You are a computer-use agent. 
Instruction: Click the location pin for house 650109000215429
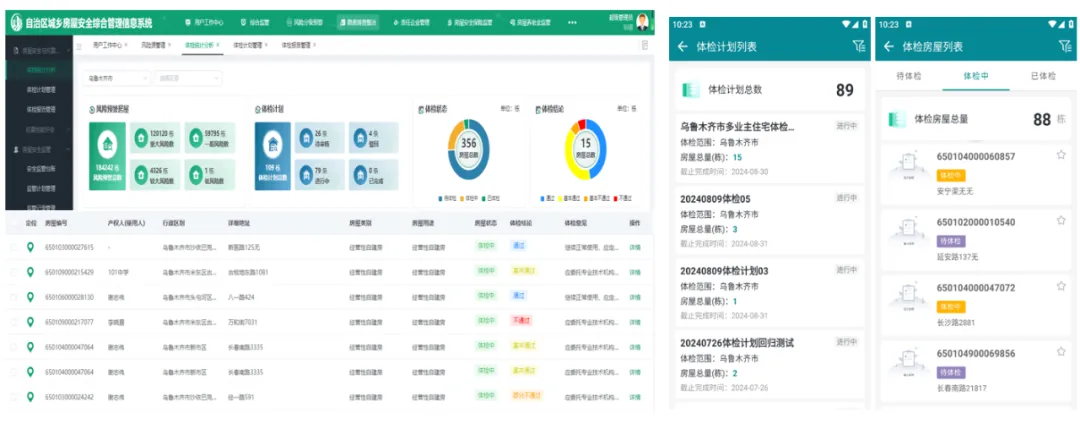click(x=30, y=272)
